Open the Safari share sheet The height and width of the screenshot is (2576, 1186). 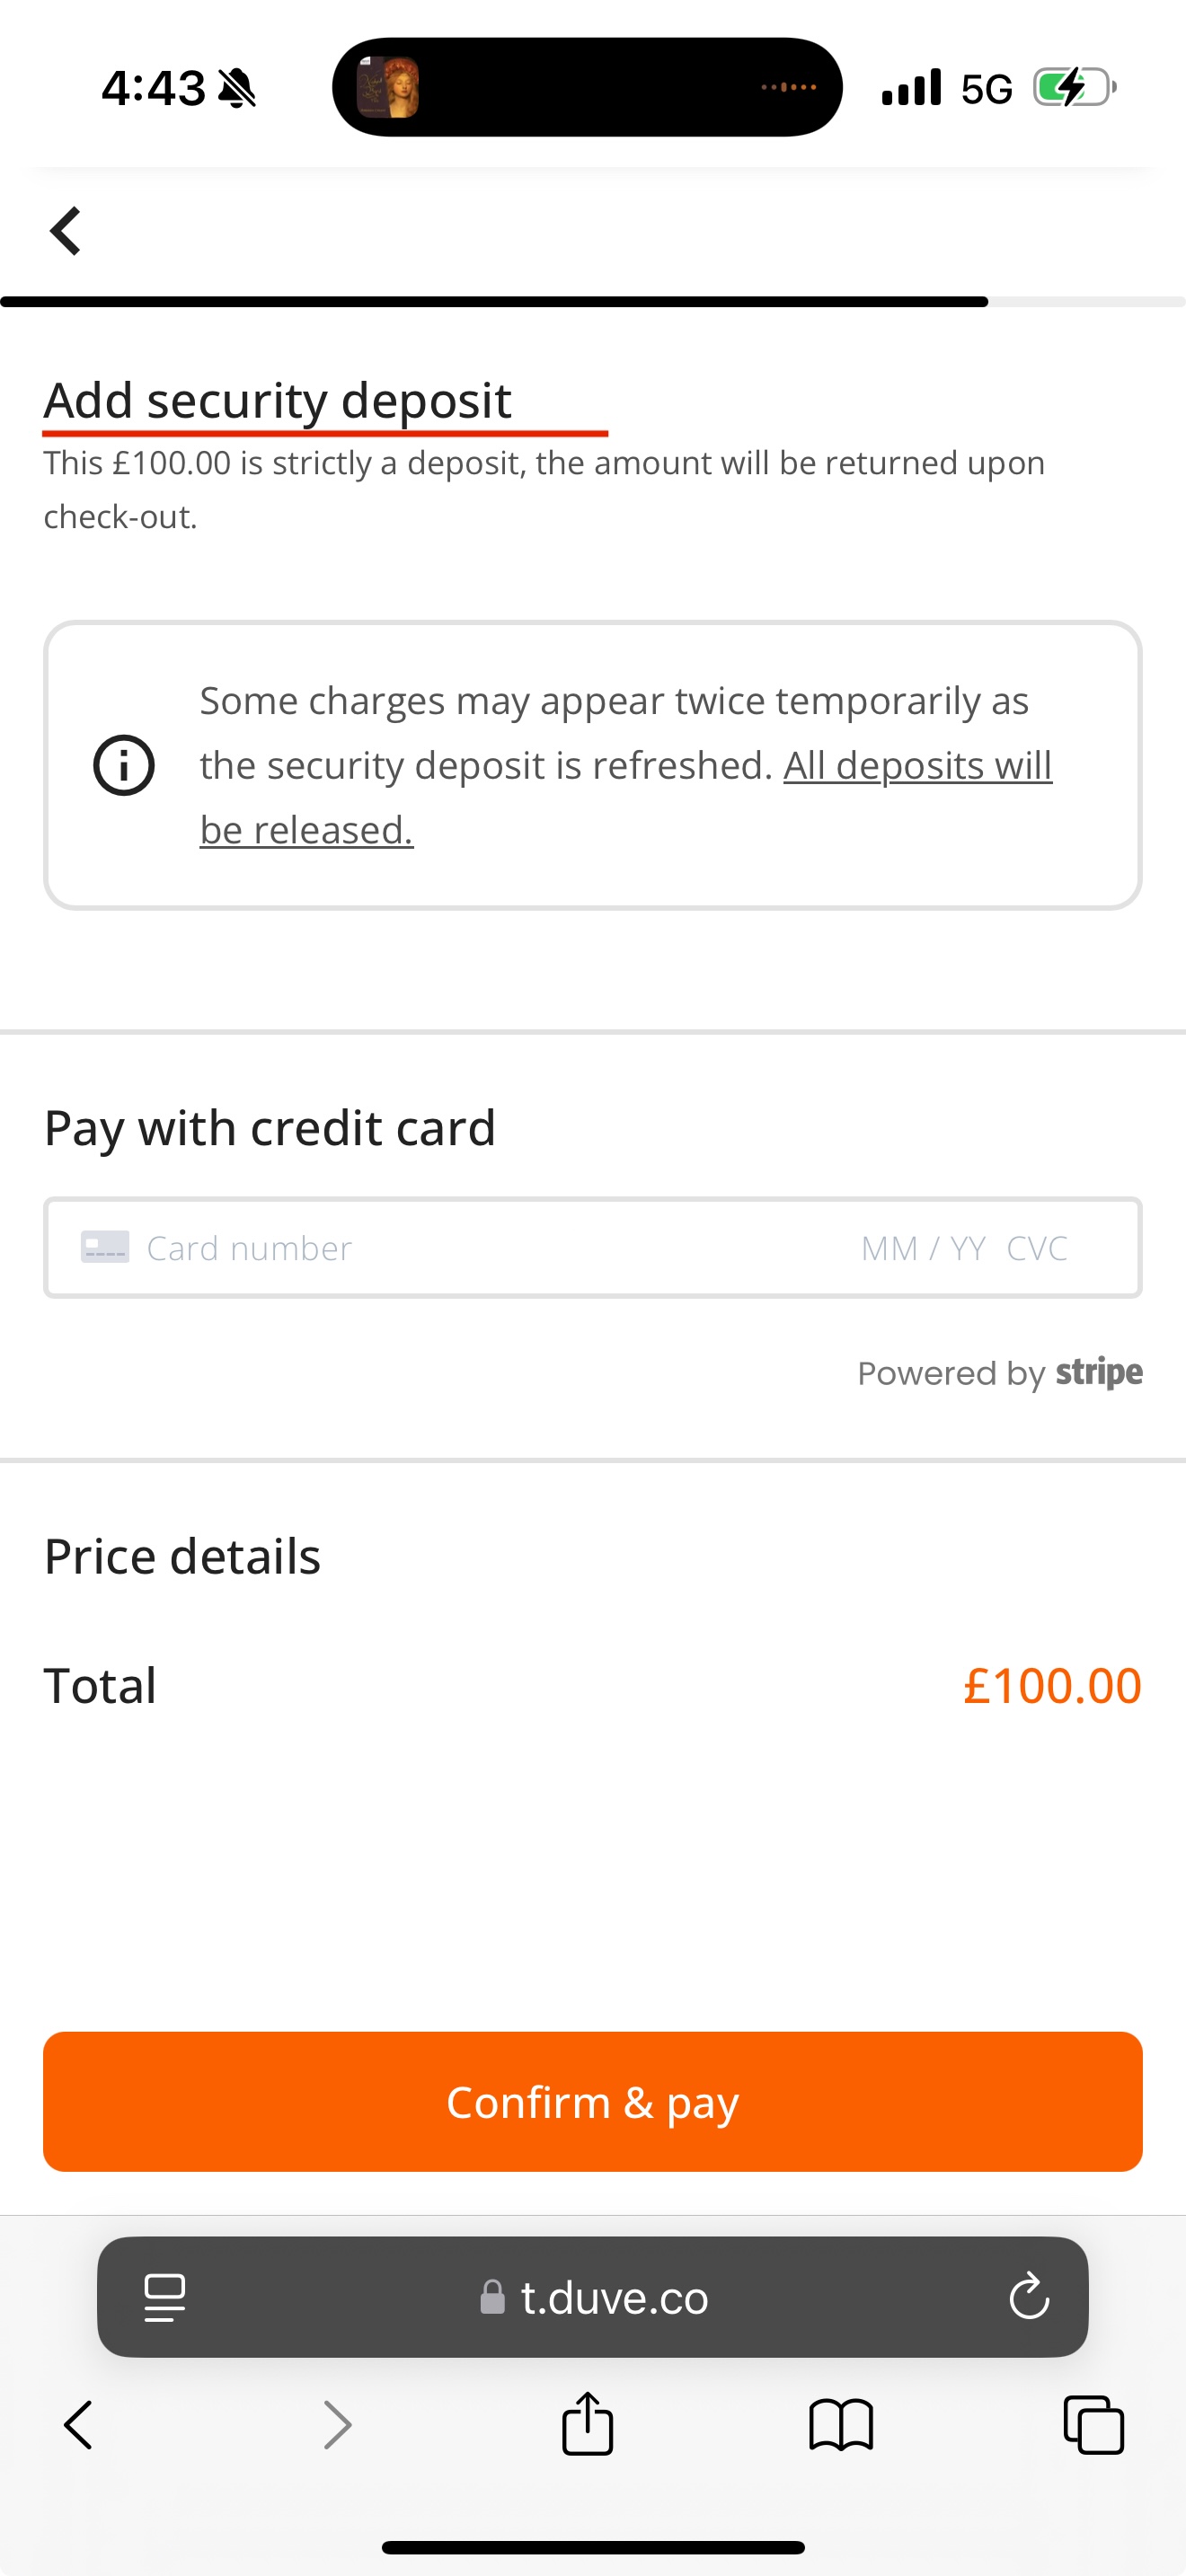coord(587,2424)
